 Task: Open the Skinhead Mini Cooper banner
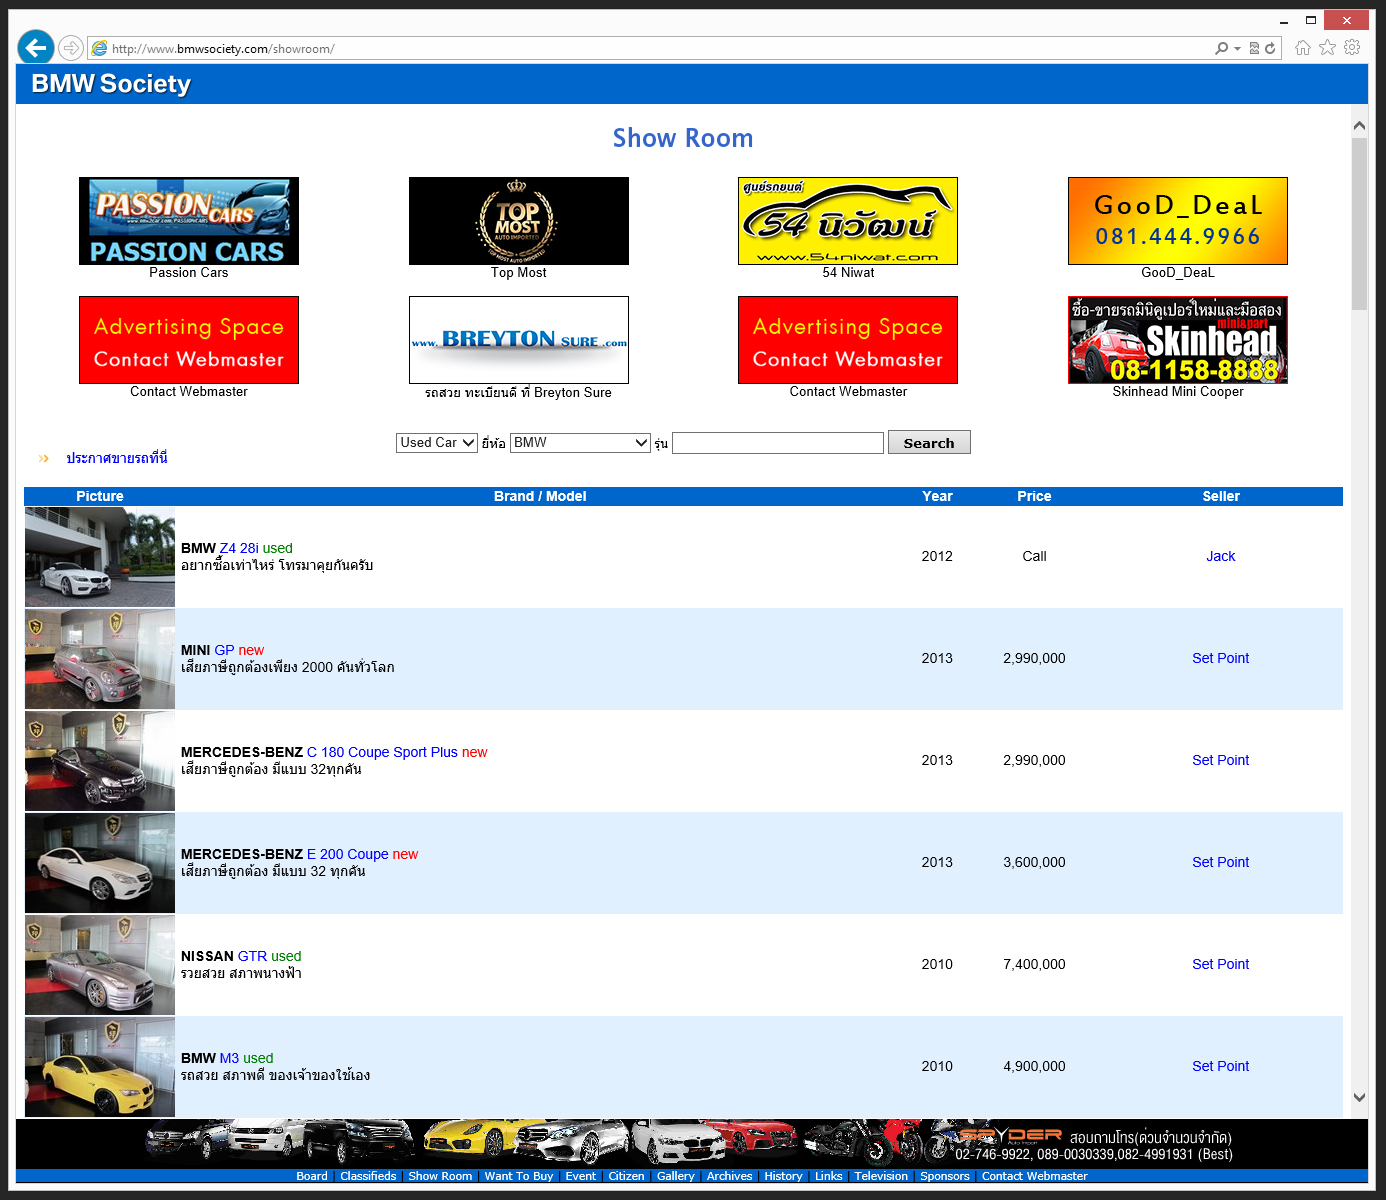pos(1178,340)
